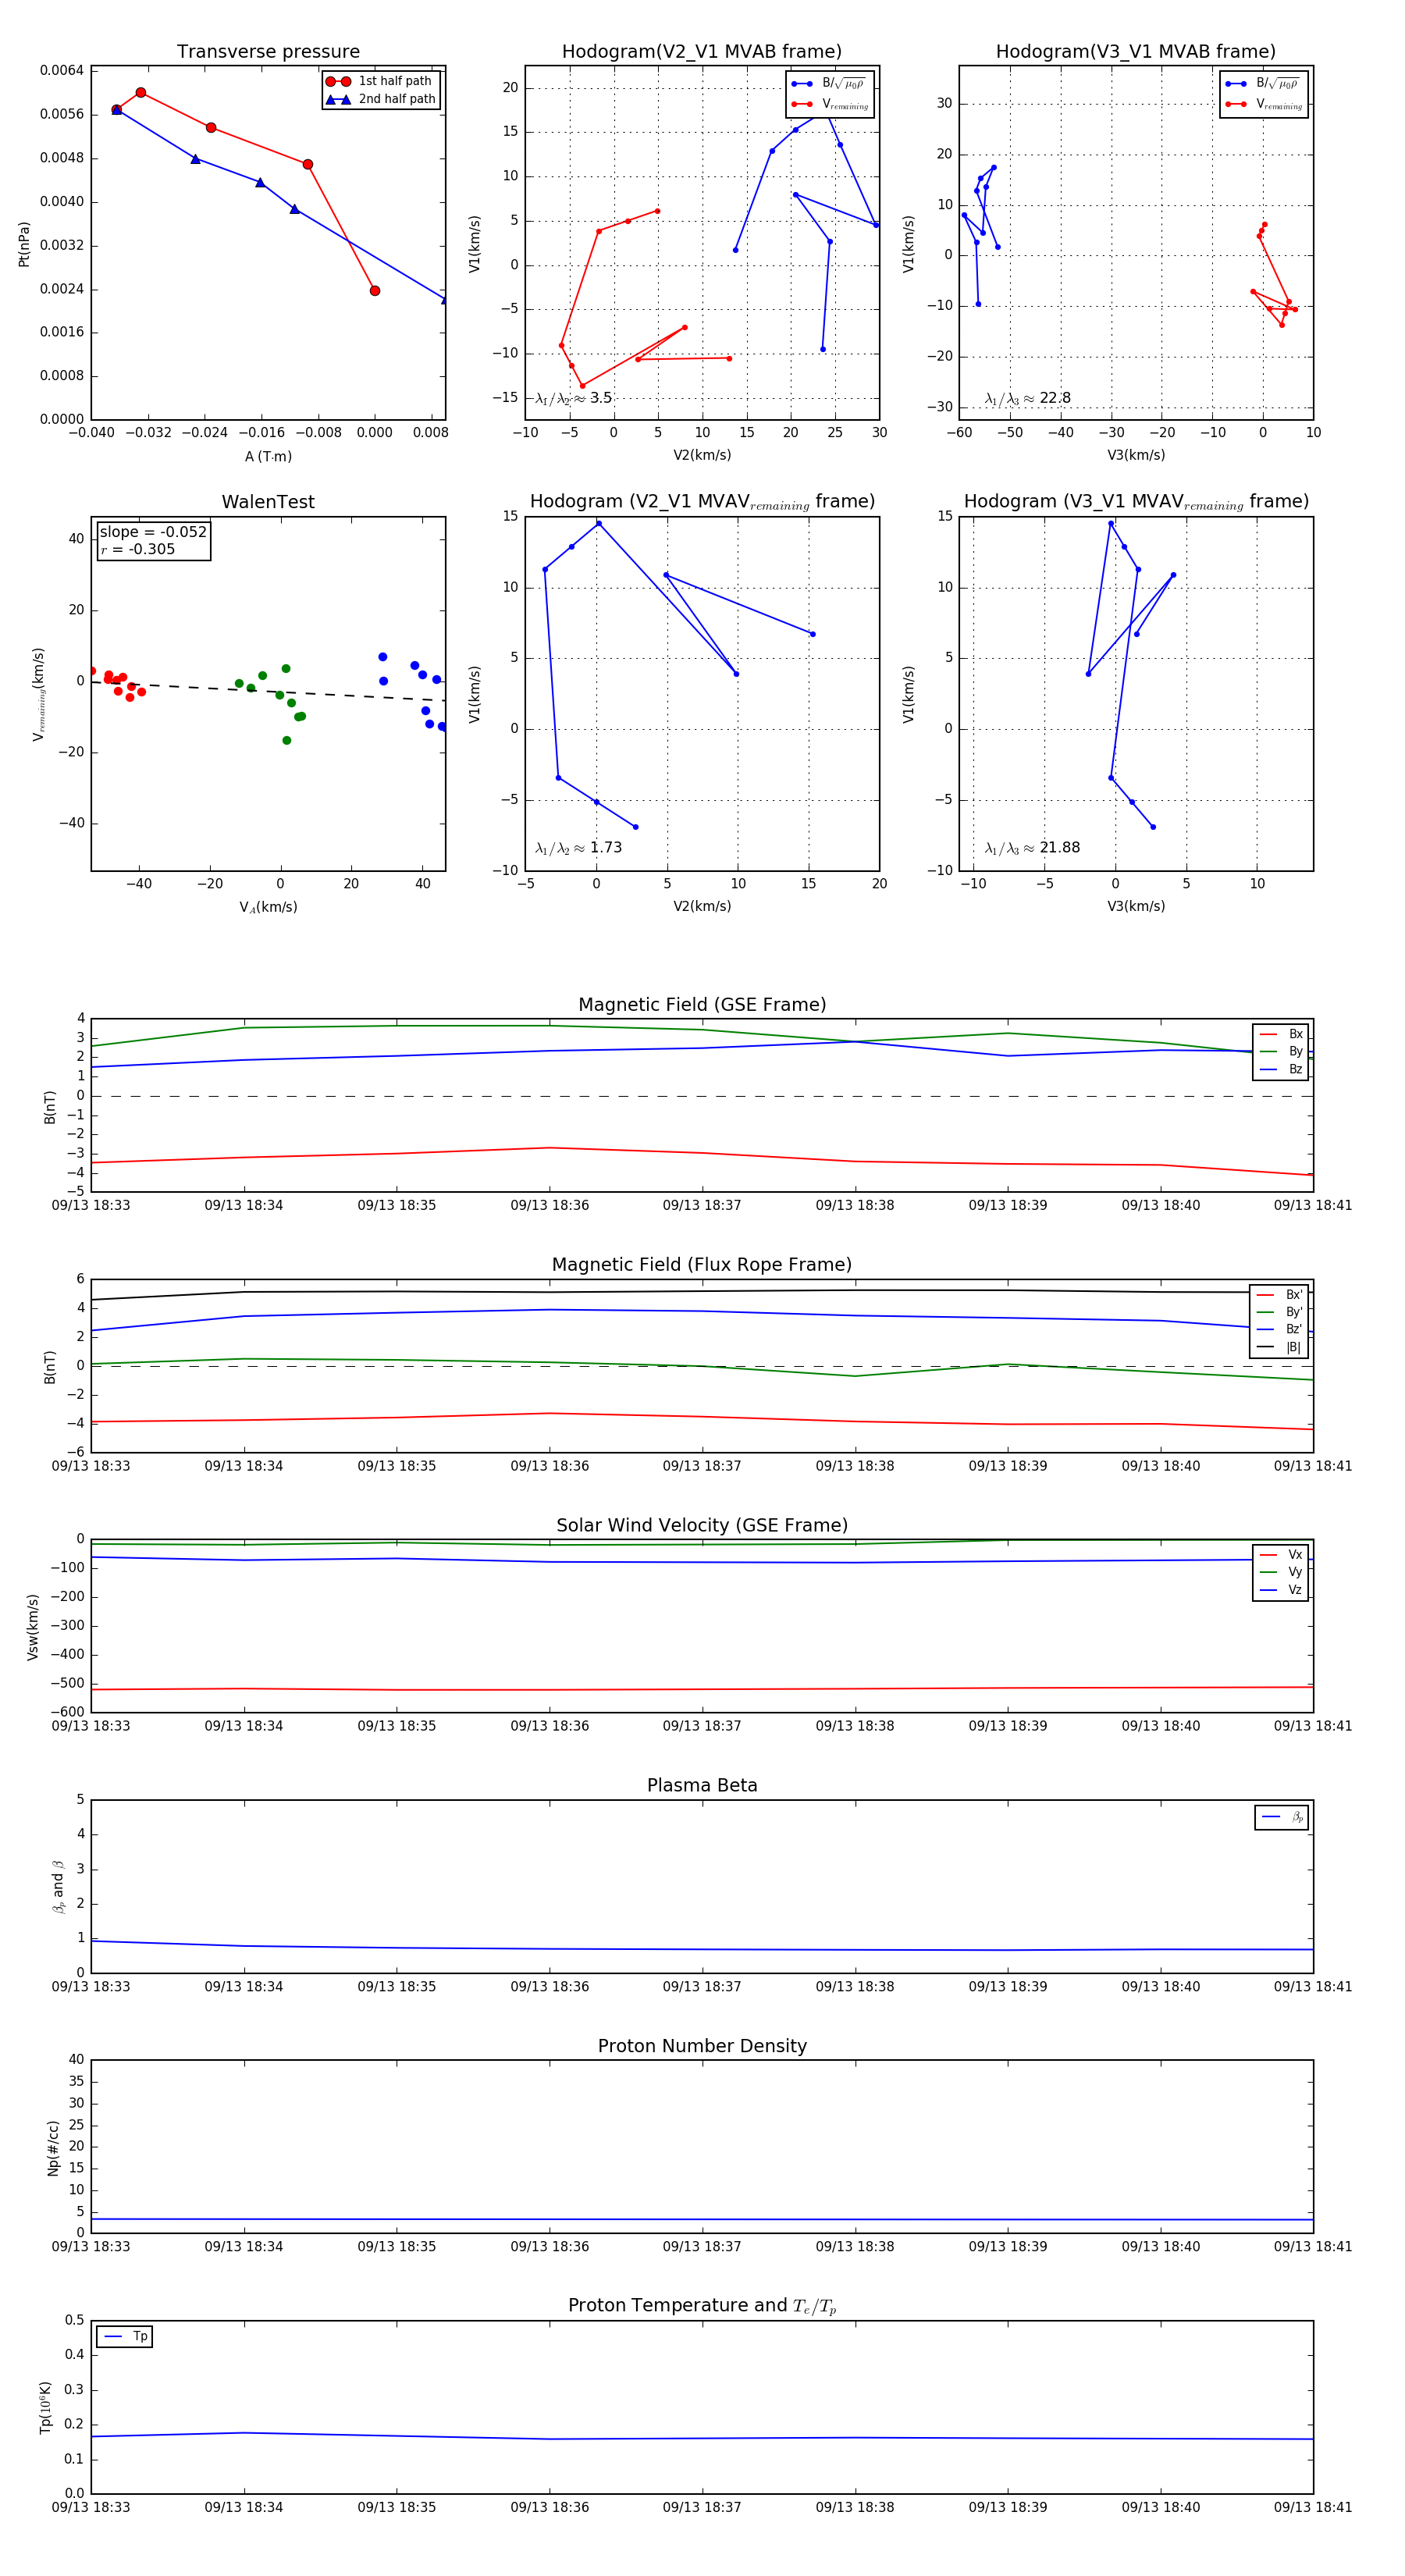The width and height of the screenshot is (1405, 2576).
Task: Click the V3_V1 MVAV remaining frame hodogram title
Action: click(x=1136, y=502)
